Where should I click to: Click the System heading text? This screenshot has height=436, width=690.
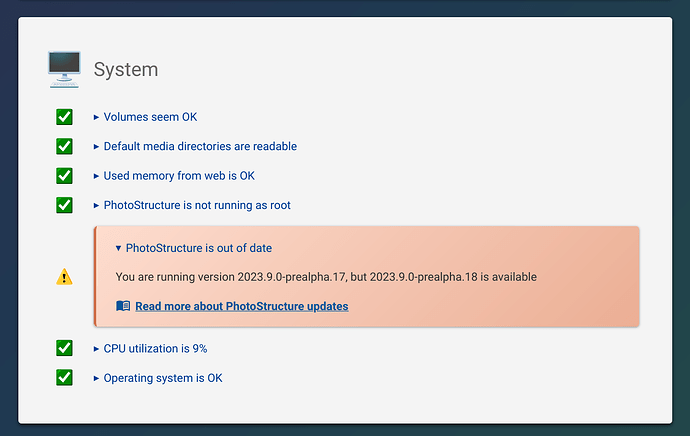click(126, 70)
